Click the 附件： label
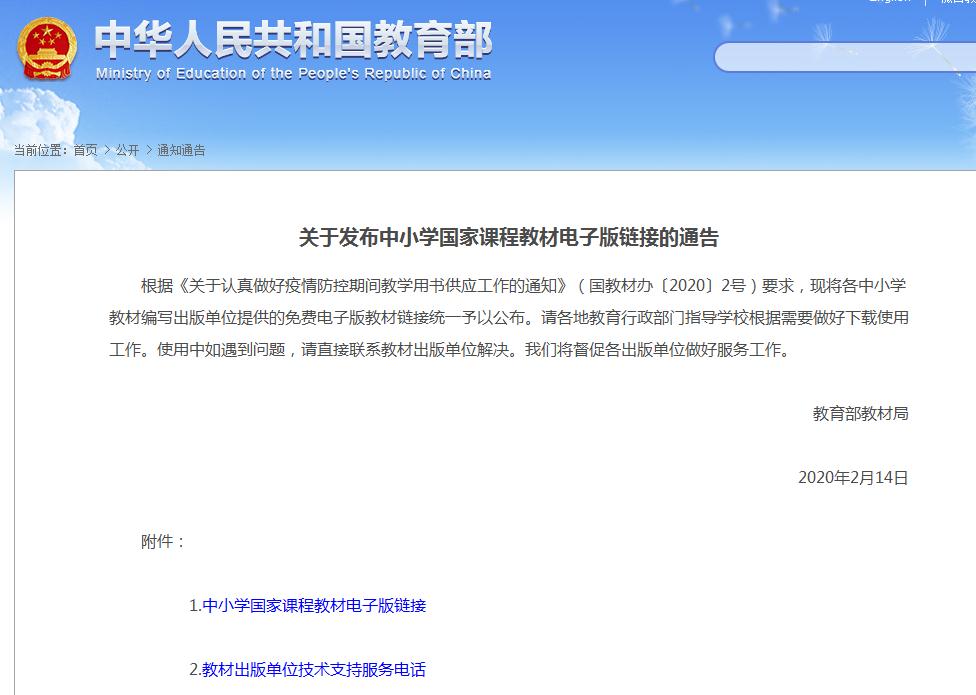The height and width of the screenshot is (695, 976). [x=164, y=541]
